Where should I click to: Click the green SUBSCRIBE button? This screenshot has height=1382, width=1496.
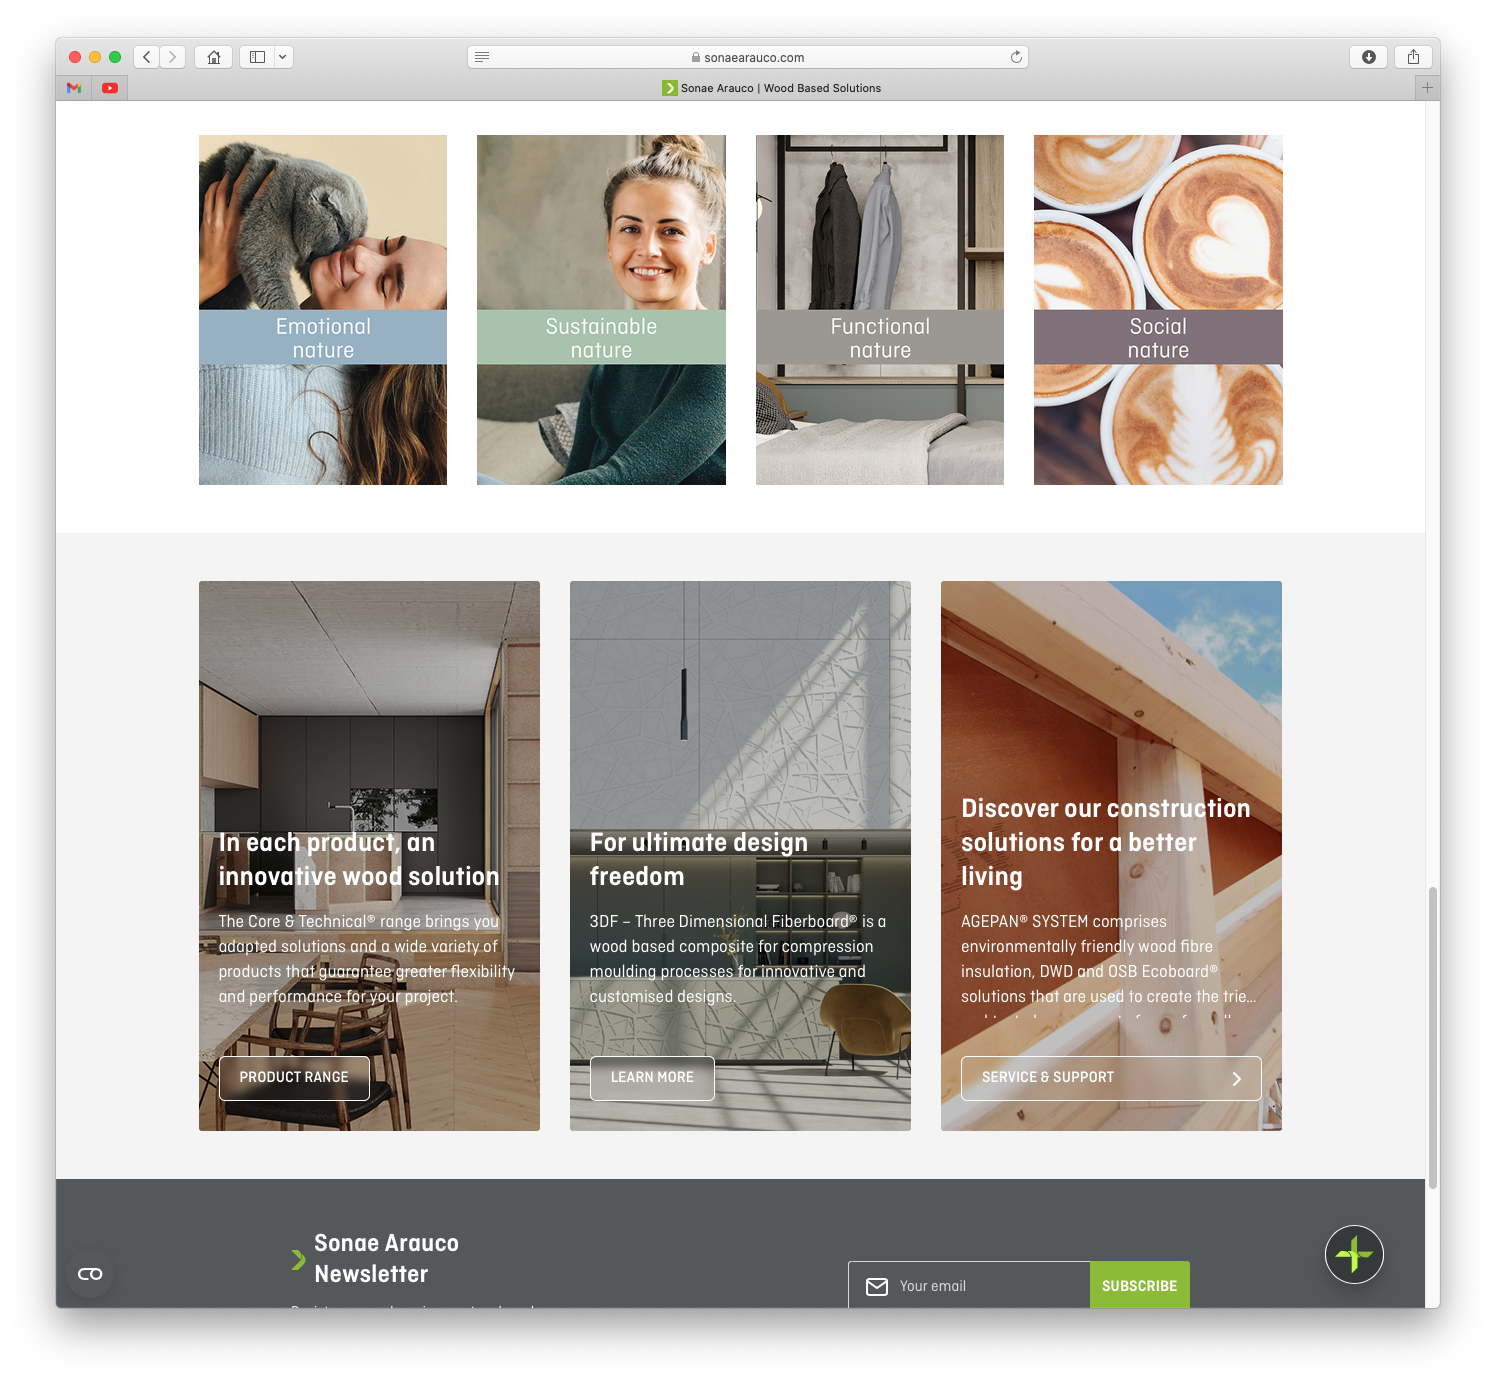click(1139, 1285)
